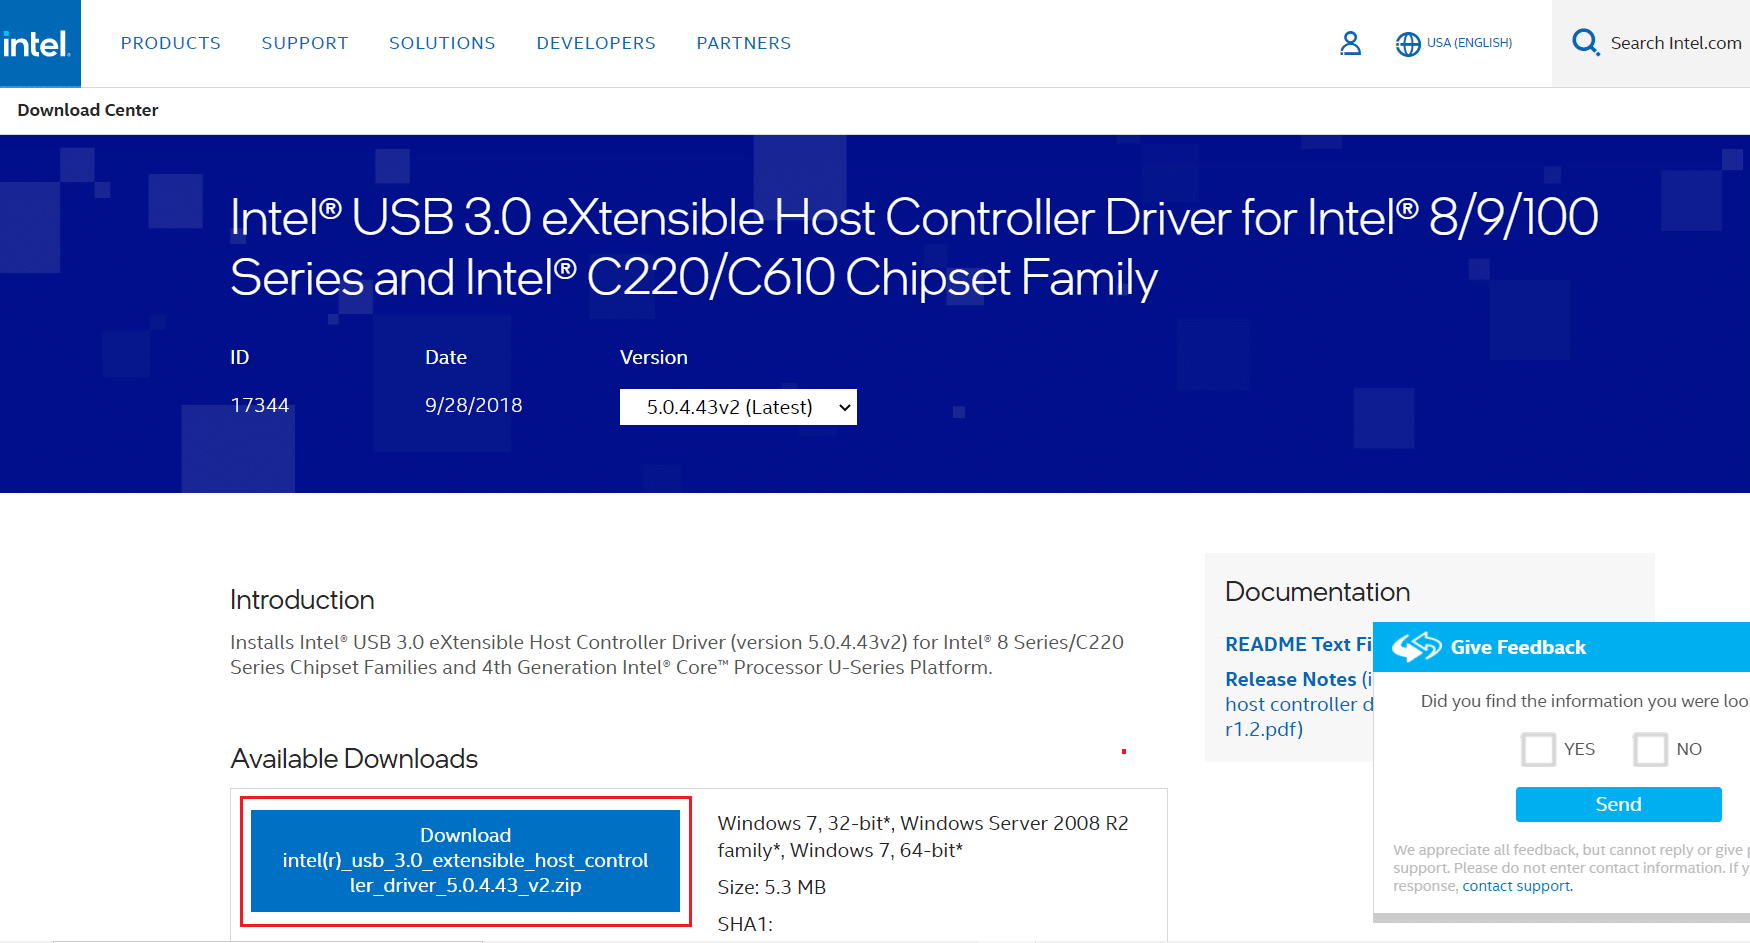Image resolution: width=1750 pixels, height=943 pixels.
Task: Open the driver Version dropdown
Action: click(x=737, y=406)
